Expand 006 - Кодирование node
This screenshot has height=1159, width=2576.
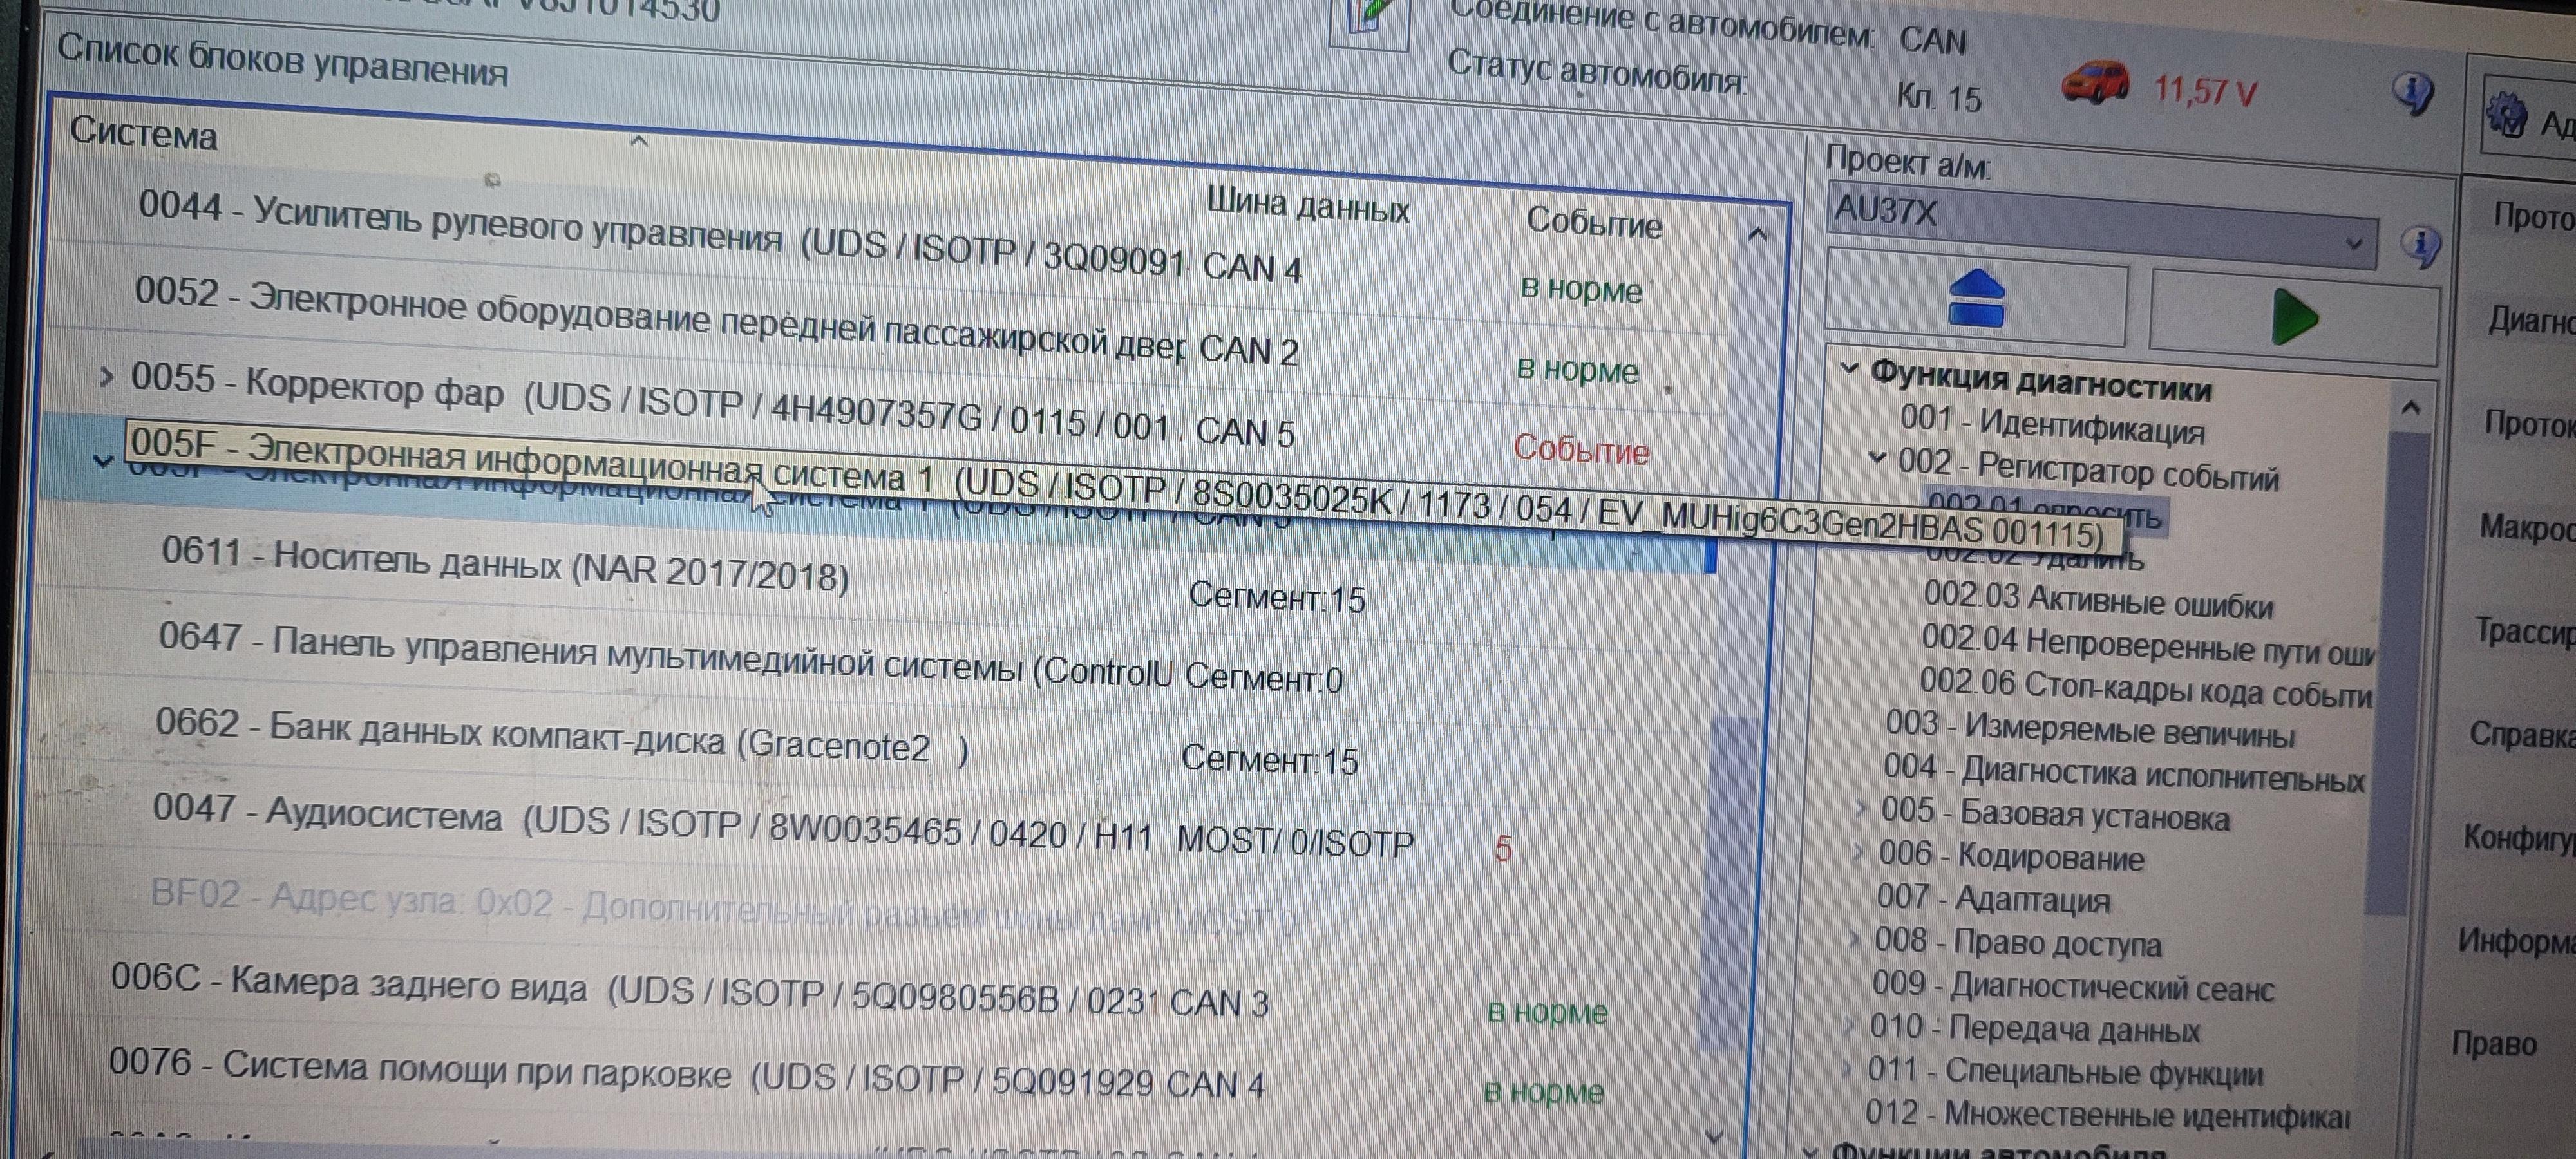(x=1859, y=852)
